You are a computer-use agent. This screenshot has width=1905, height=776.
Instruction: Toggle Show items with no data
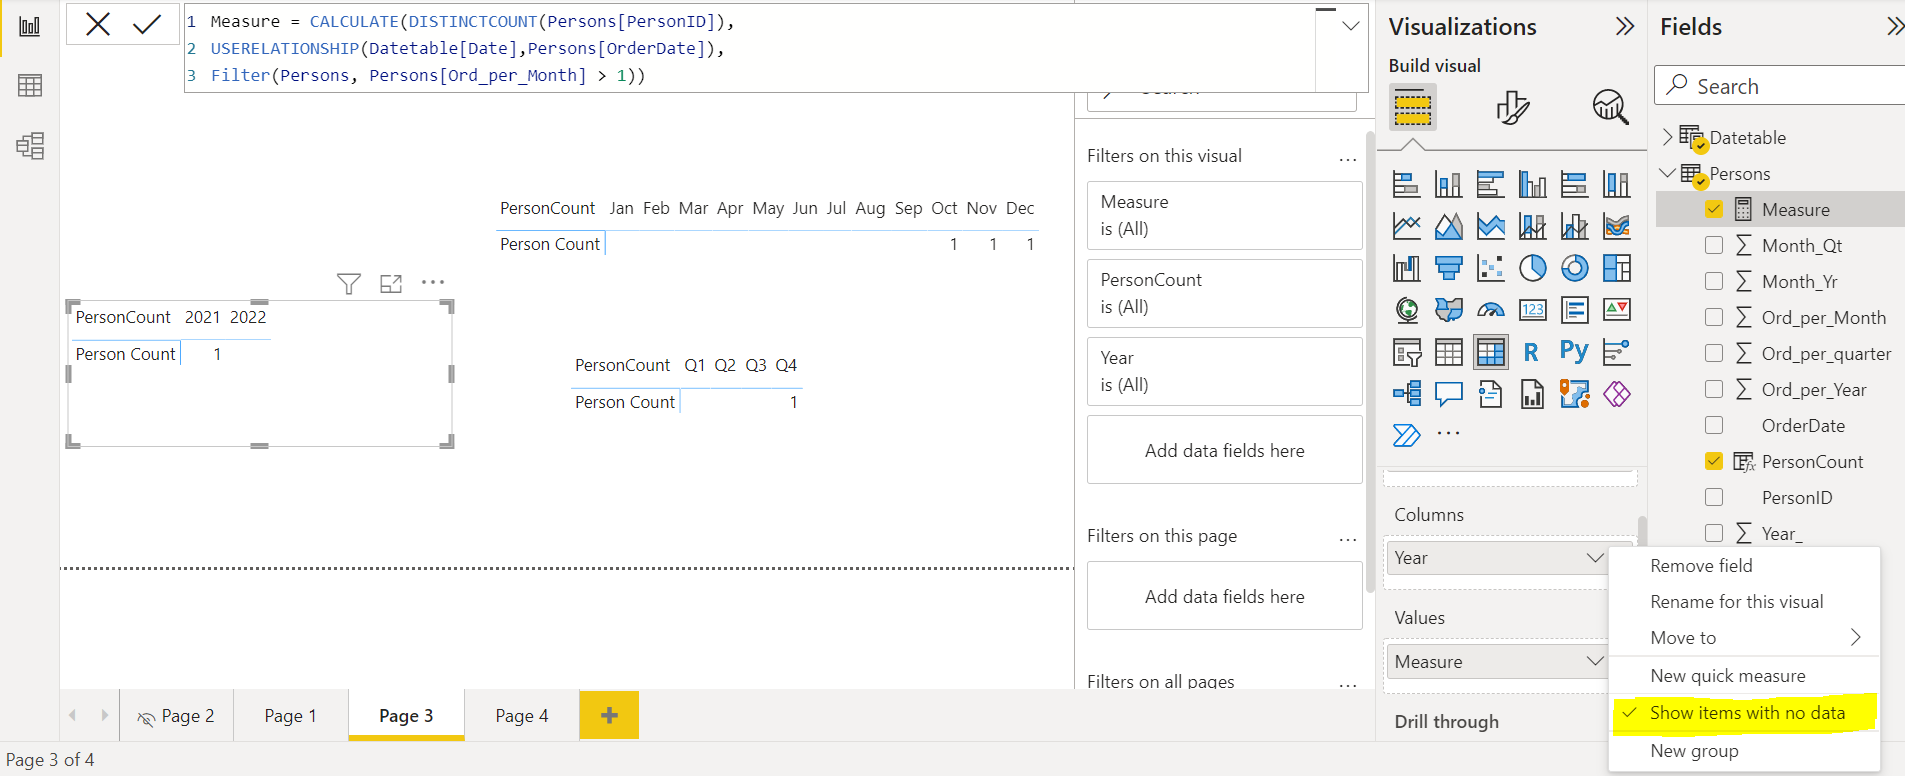[1745, 713]
